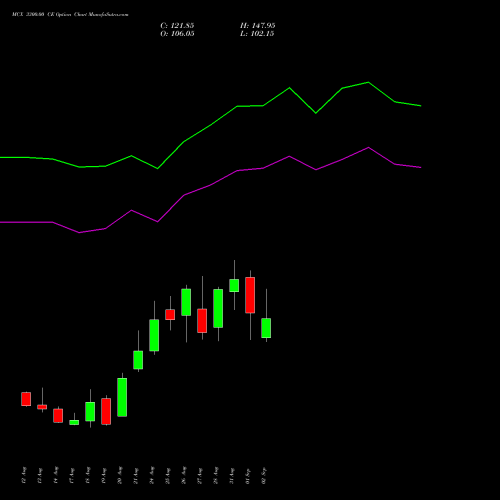Click the green upper band line

click(210, 125)
